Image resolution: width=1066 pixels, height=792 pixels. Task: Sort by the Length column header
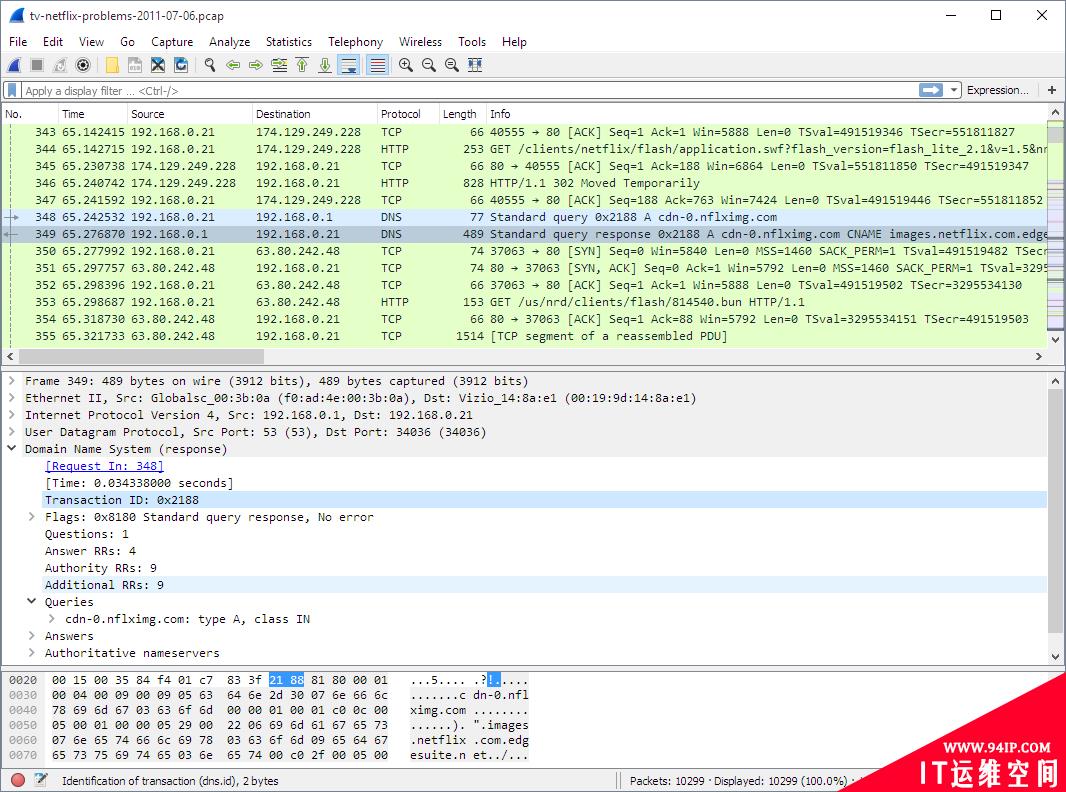[462, 114]
